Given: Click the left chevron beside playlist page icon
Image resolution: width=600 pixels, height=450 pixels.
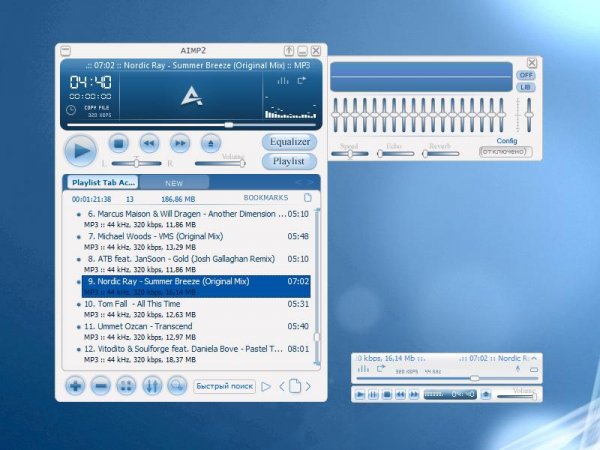Looking at the screenshot, I should pos(282,386).
